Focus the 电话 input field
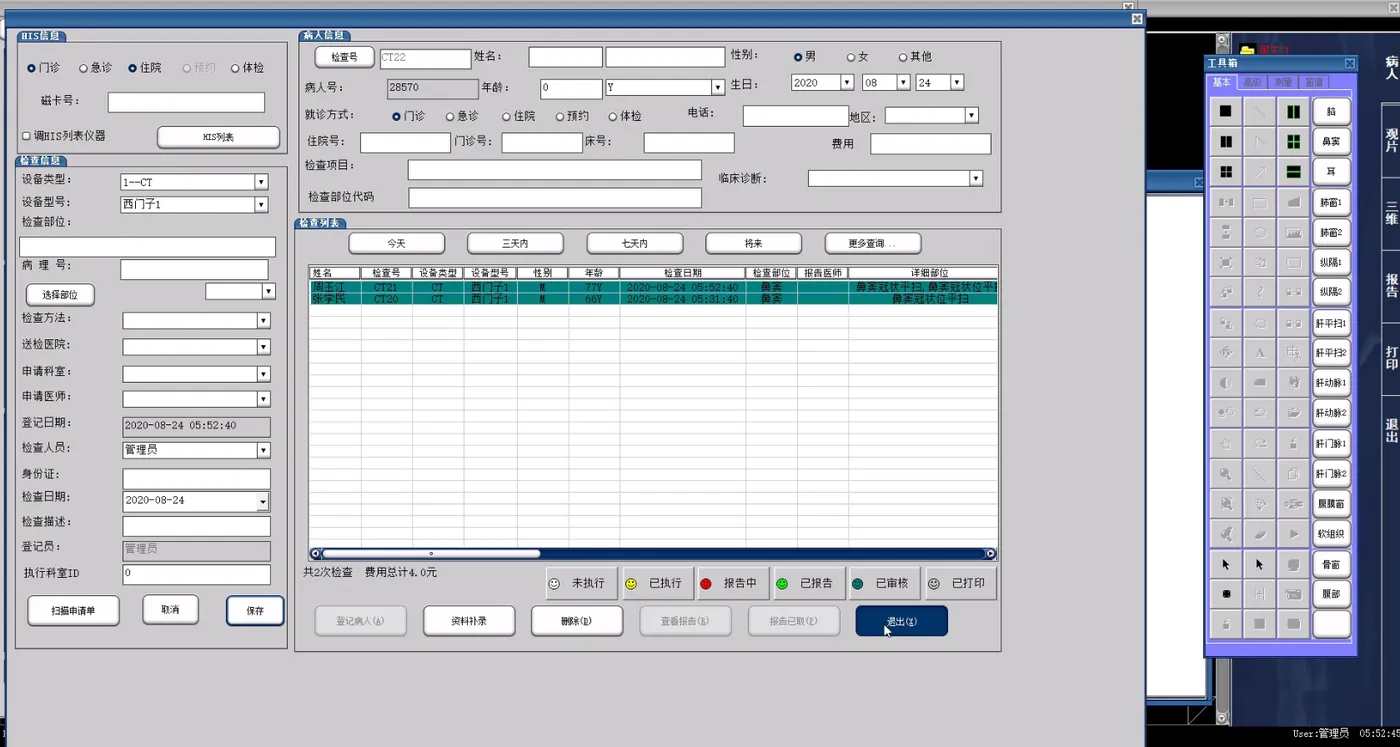This screenshot has height=747, width=1400. (x=795, y=116)
